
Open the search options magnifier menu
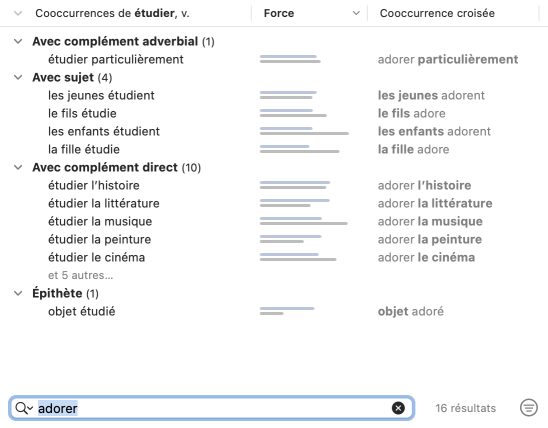pyautogui.click(x=24, y=408)
